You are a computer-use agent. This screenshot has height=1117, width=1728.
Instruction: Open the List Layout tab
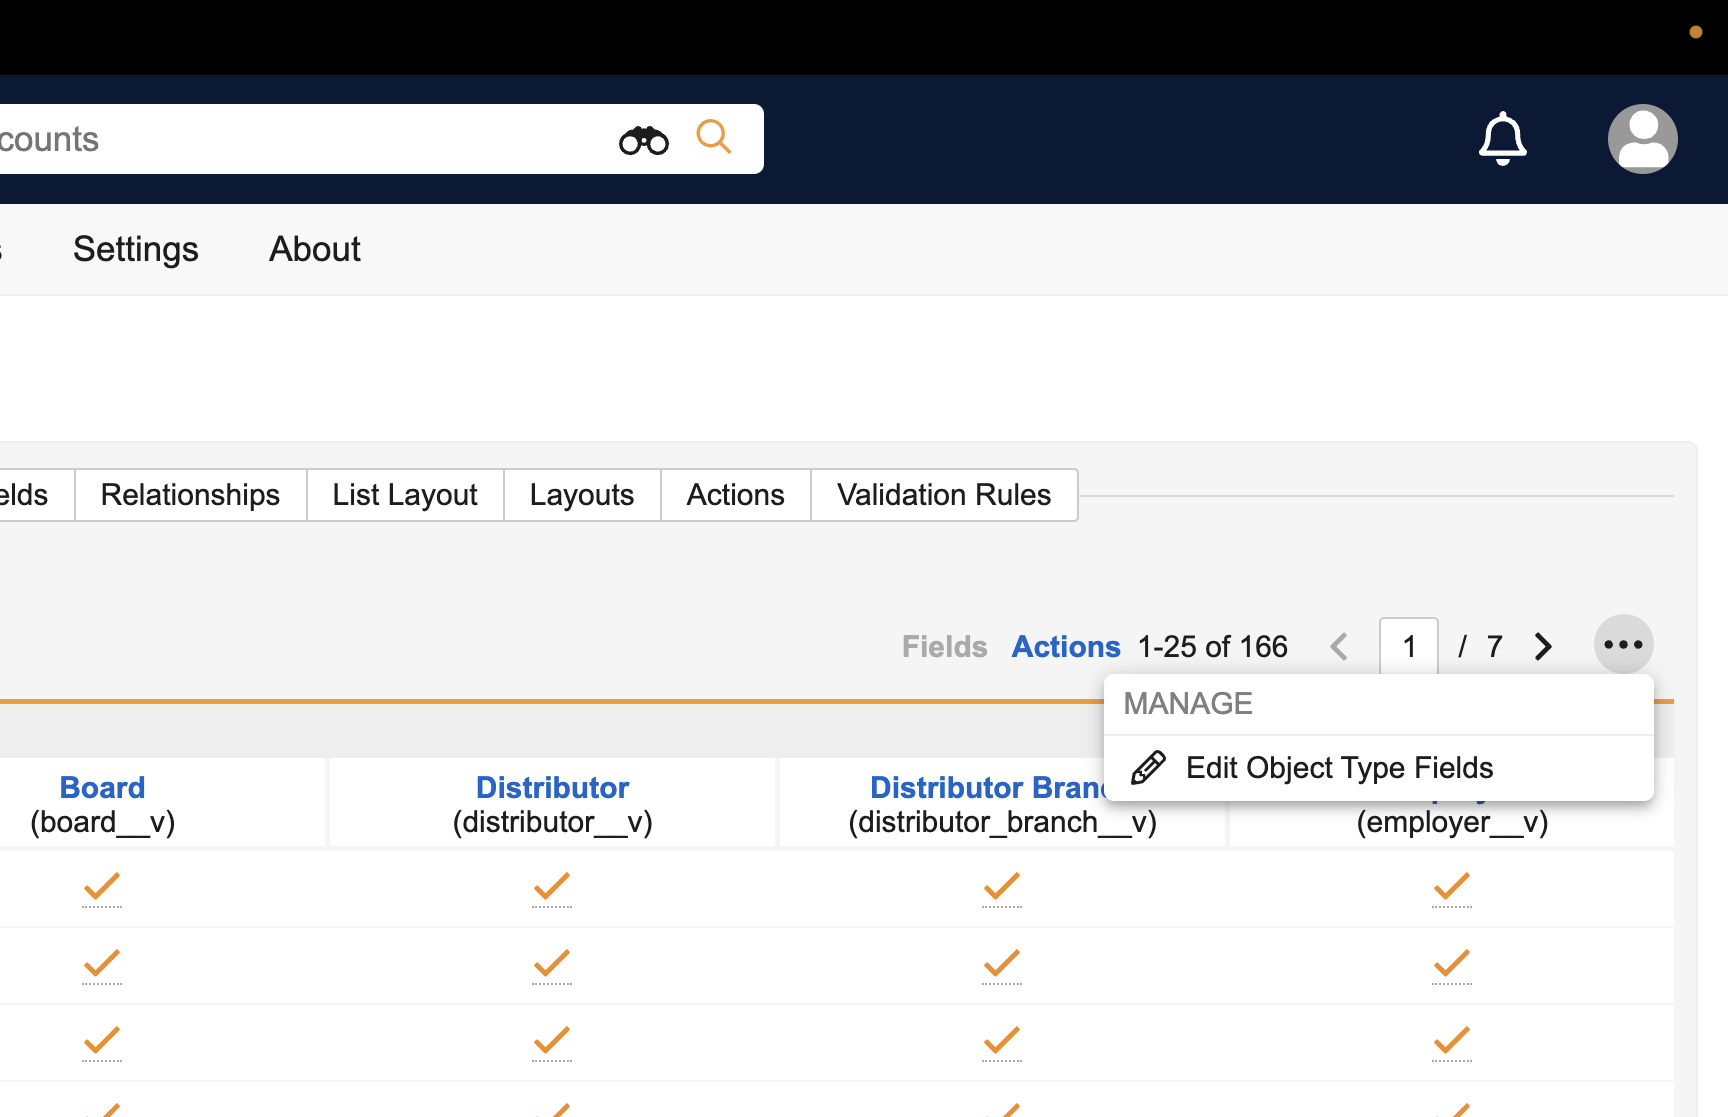pos(404,495)
